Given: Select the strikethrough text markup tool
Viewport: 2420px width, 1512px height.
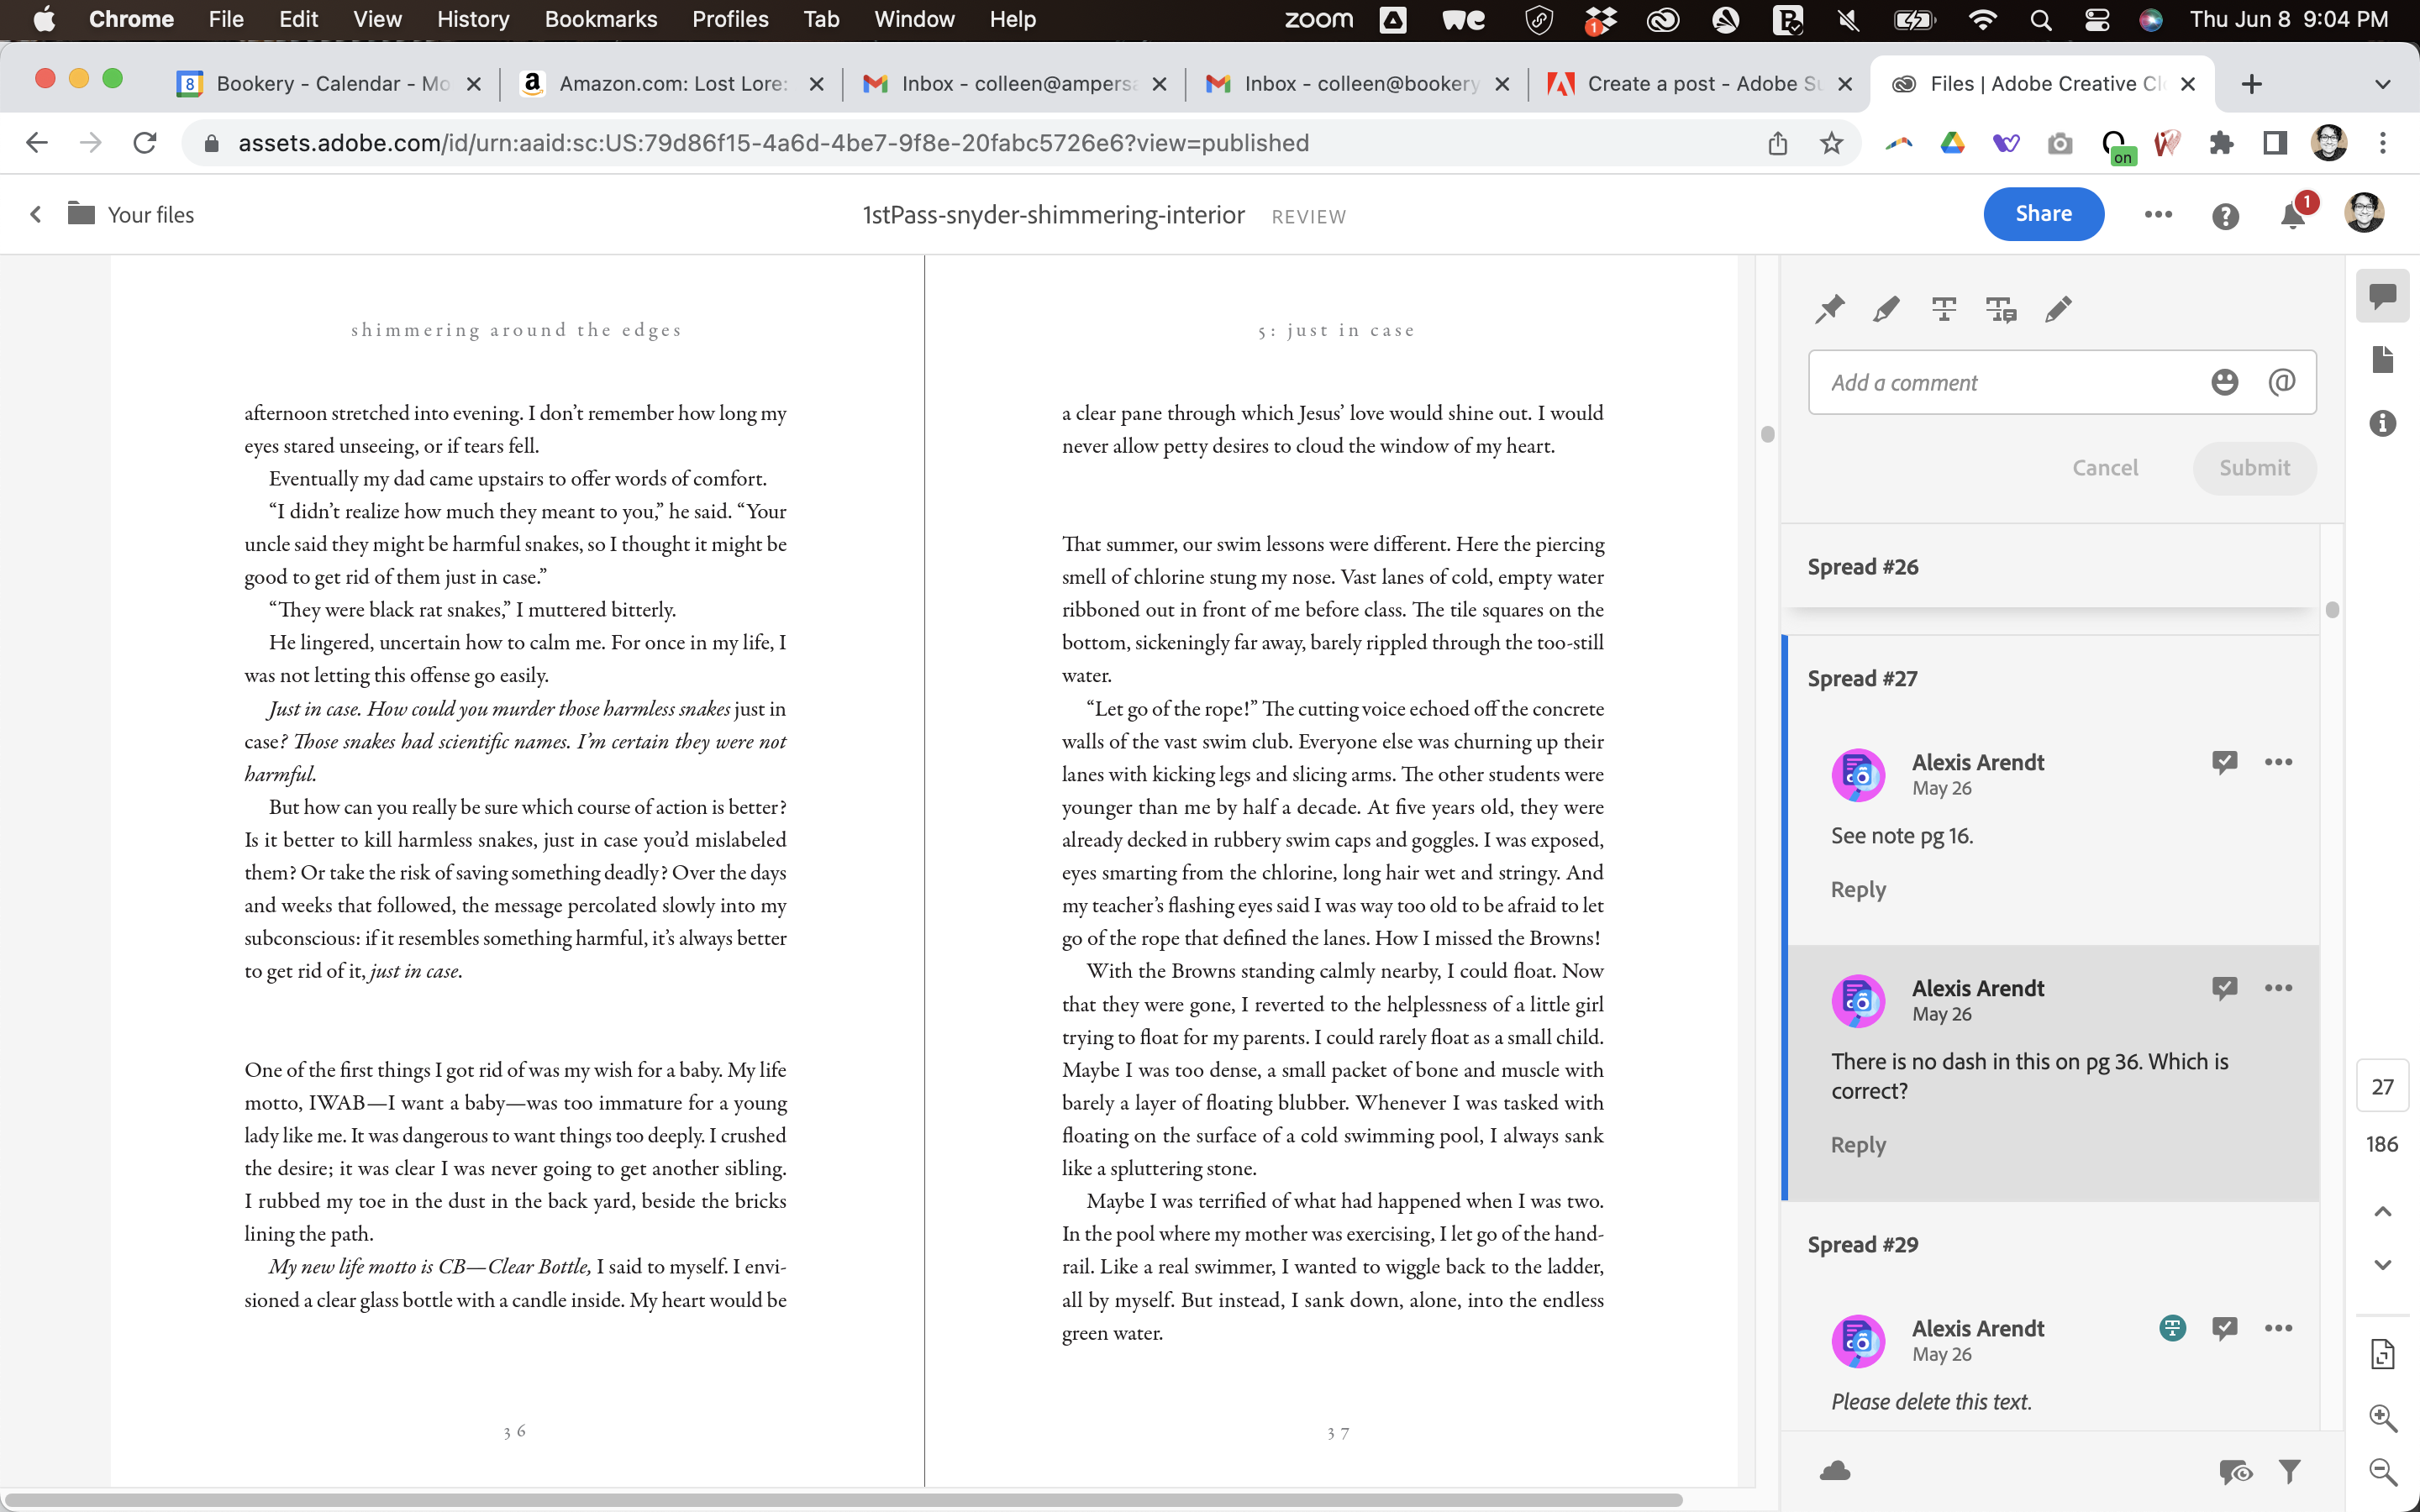Looking at the screenshot, I should [1944, 309].
